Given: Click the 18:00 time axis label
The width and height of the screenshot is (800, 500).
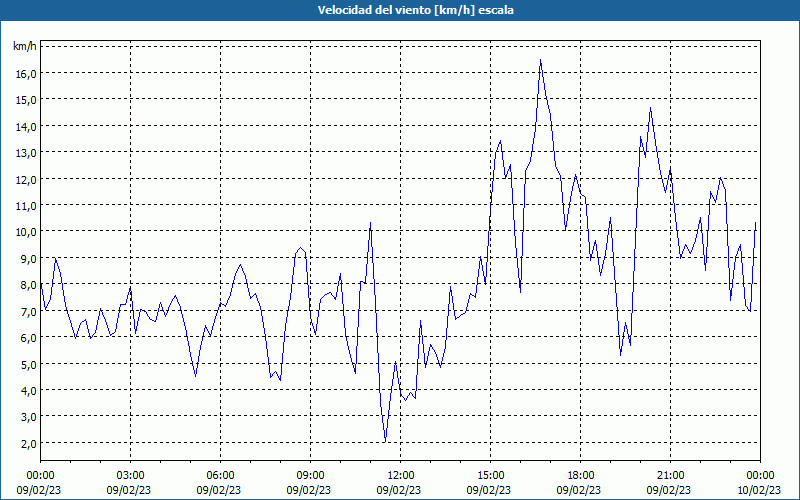Looking at the screenshot, I should 580,476.
